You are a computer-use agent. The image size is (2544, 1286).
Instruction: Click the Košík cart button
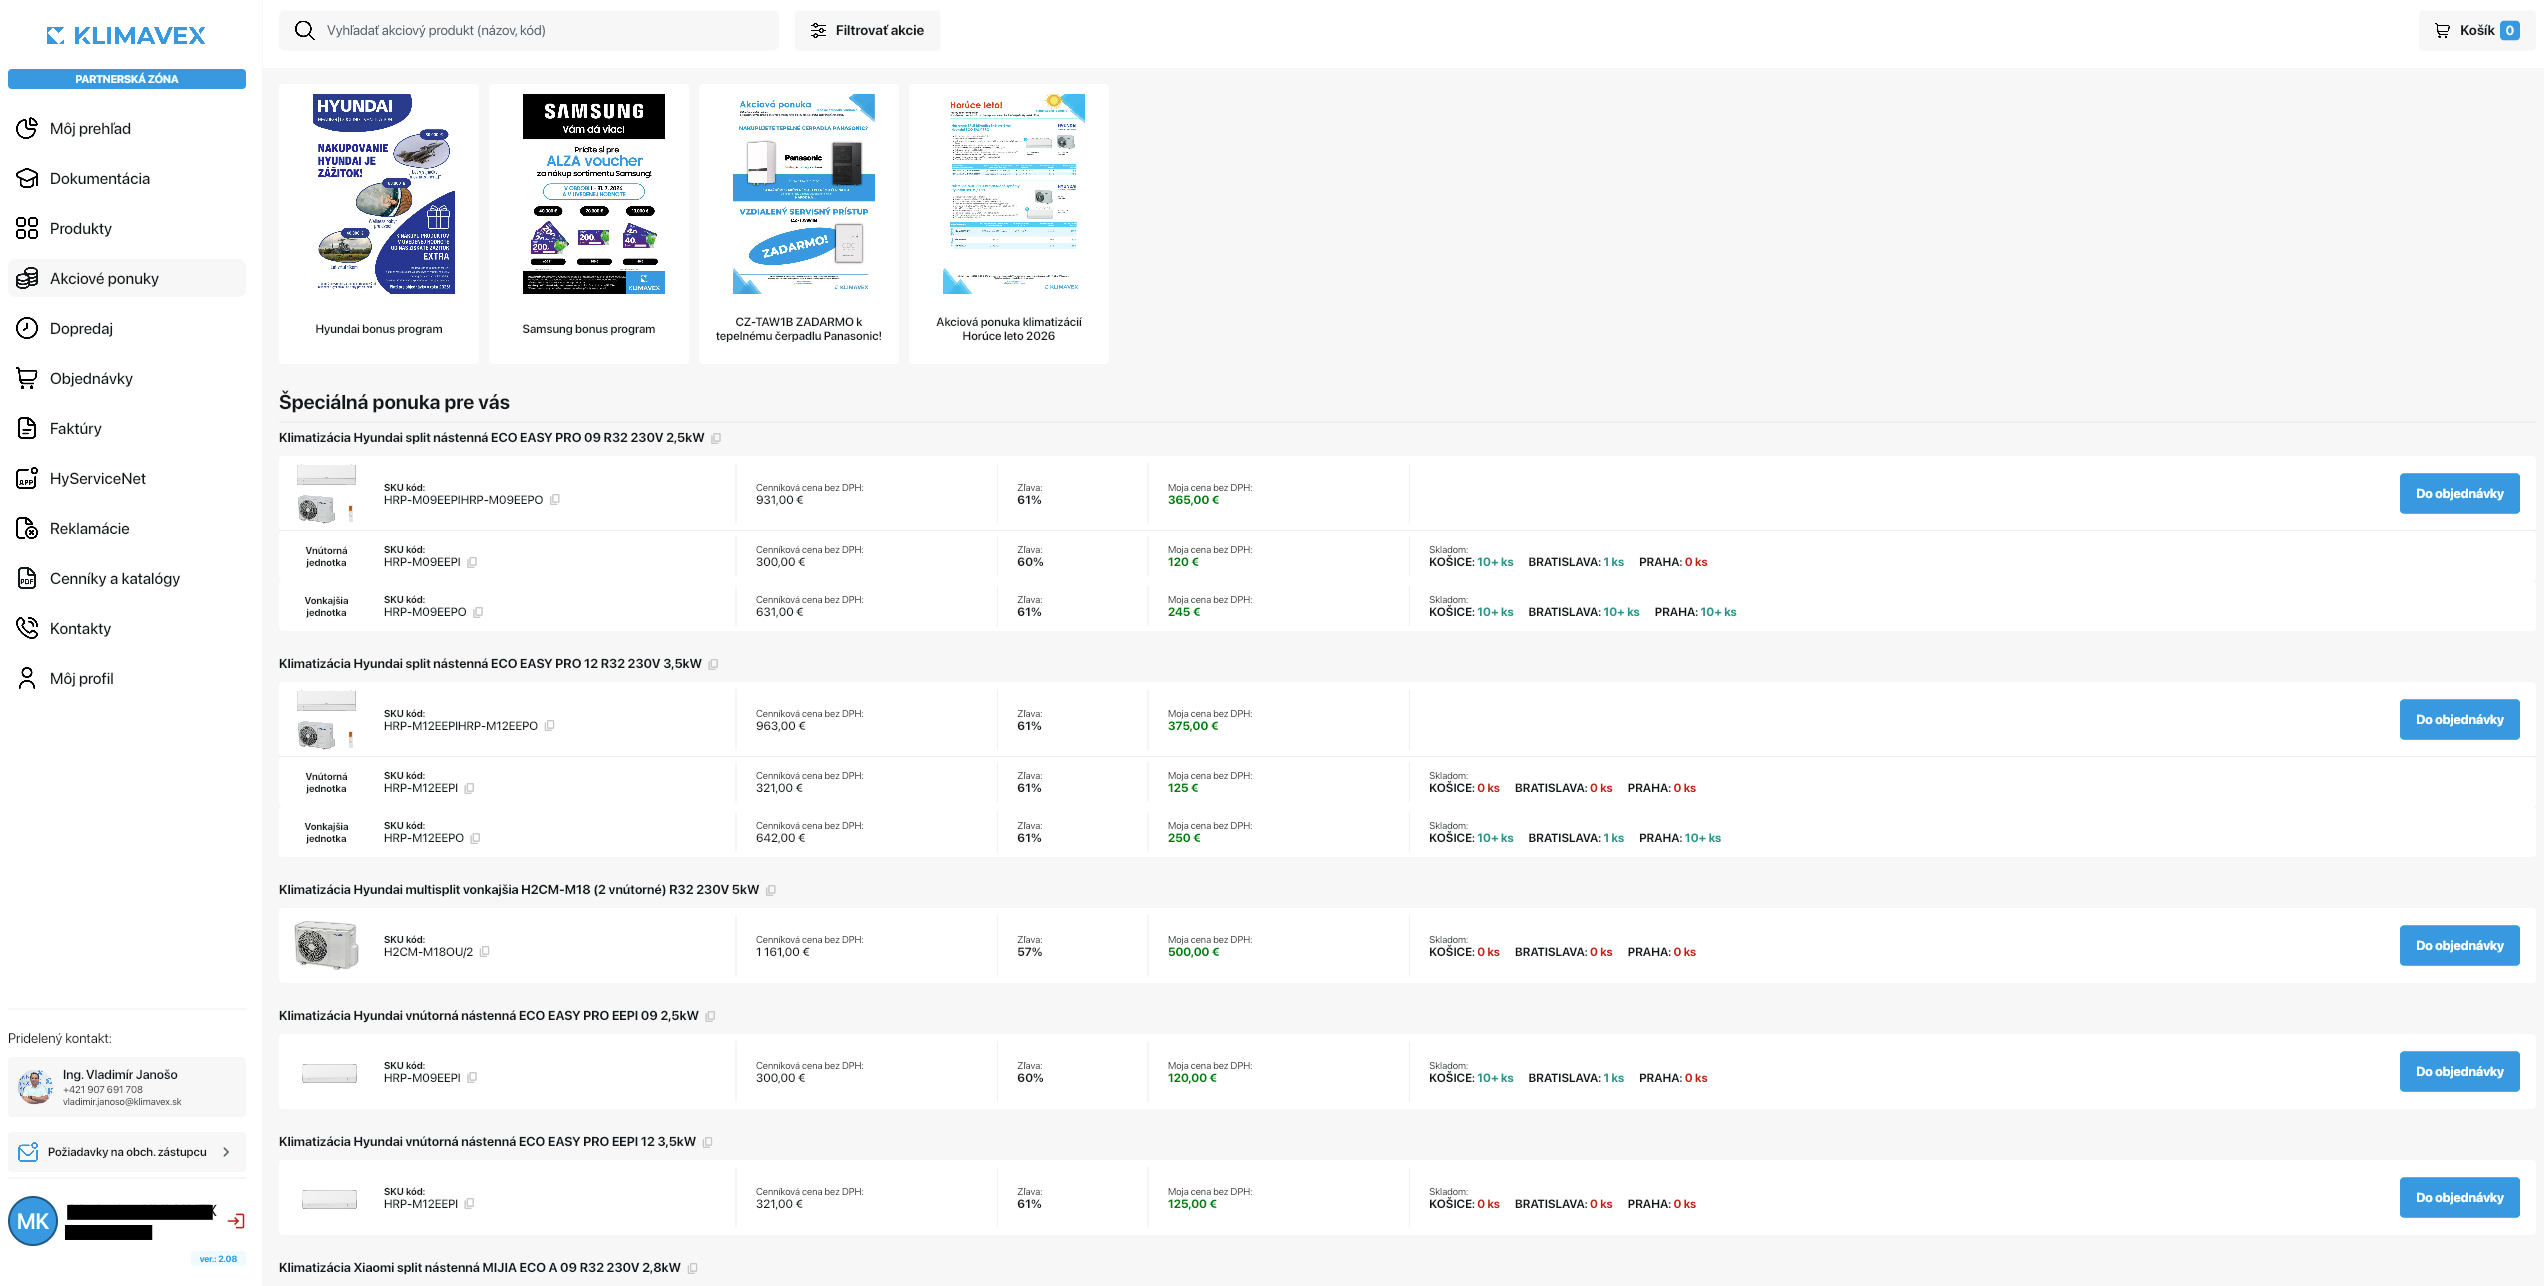[x=2477, y=30]
